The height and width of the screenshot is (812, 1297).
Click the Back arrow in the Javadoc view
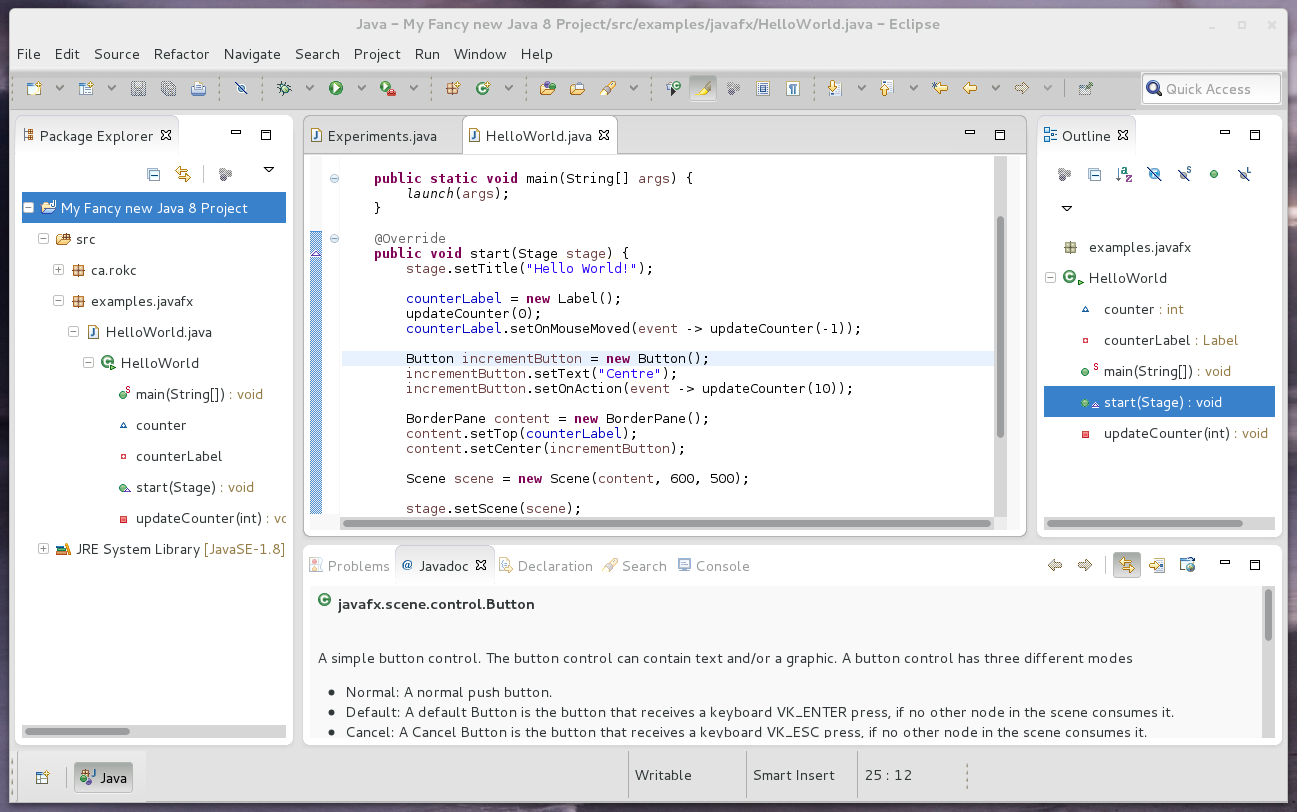pos(1055,565)
